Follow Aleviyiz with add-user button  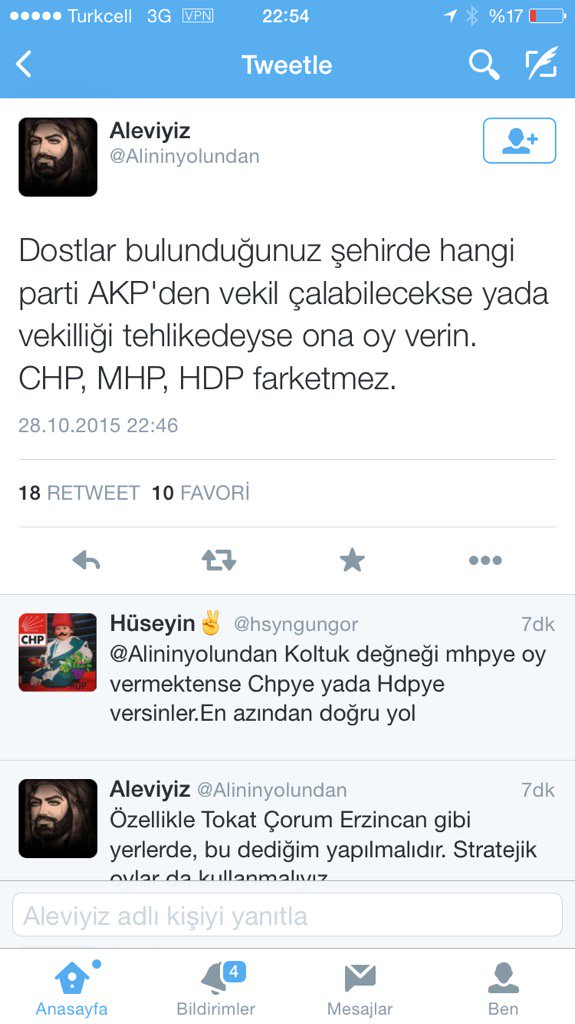[x=519, y=140]
